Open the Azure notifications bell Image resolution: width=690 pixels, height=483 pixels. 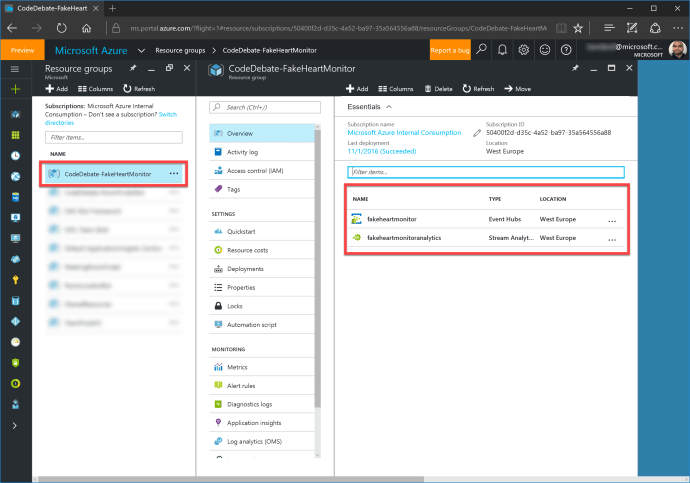[502, 49]
